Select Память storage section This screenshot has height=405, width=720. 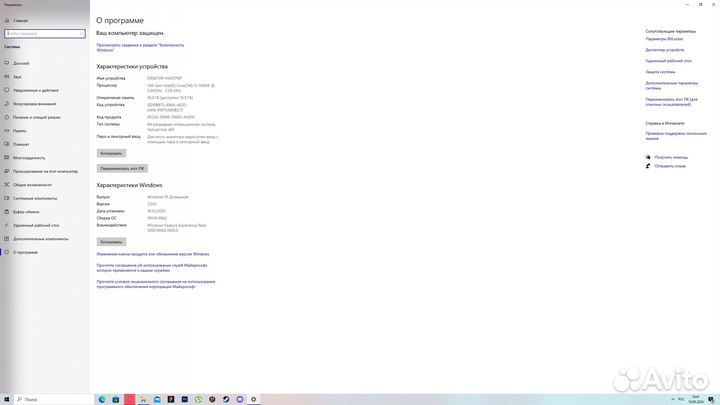[x=20, y=131]
